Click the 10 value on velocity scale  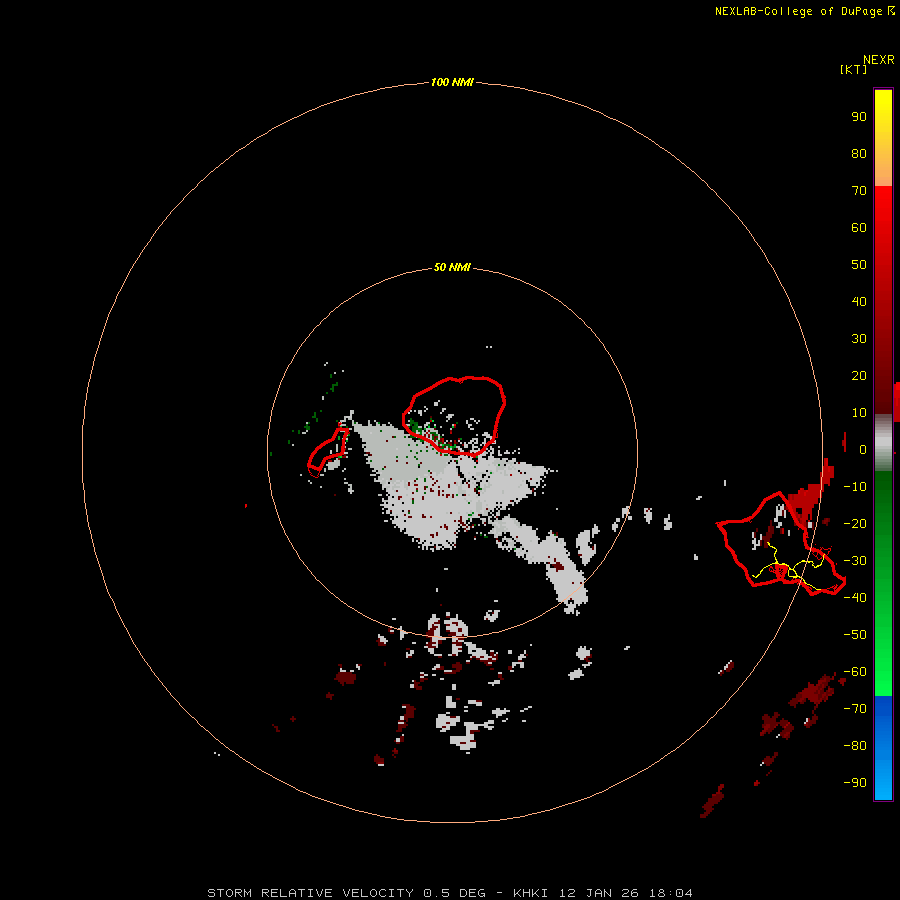pyautogui.click(x=859, y=413)
